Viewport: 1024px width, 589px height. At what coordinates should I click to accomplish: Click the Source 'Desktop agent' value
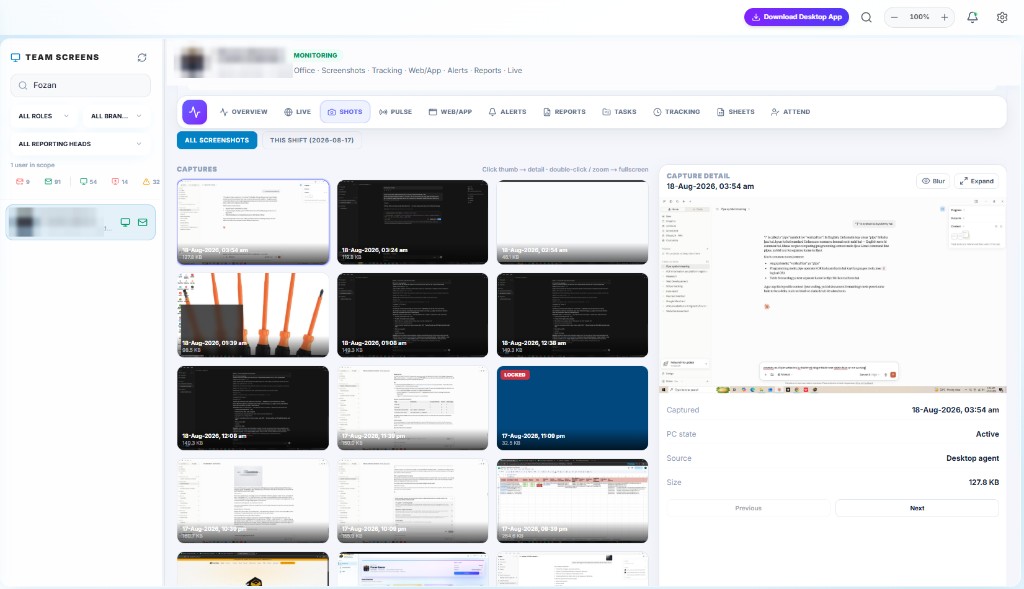[x=972, y=458]
